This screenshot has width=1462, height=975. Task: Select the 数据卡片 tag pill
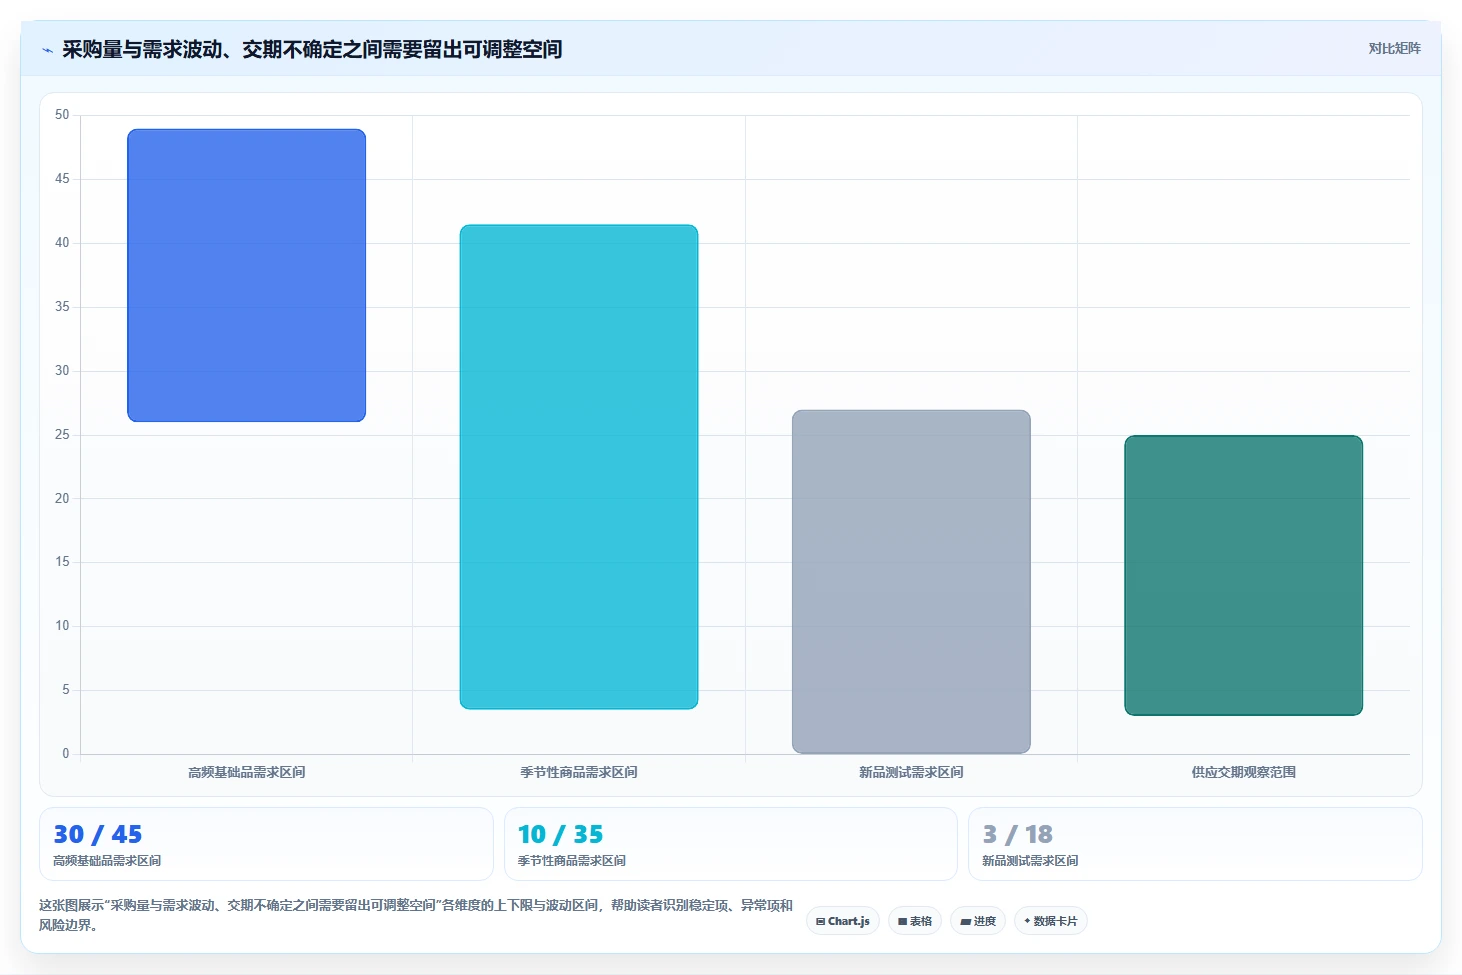(1051, 921)
